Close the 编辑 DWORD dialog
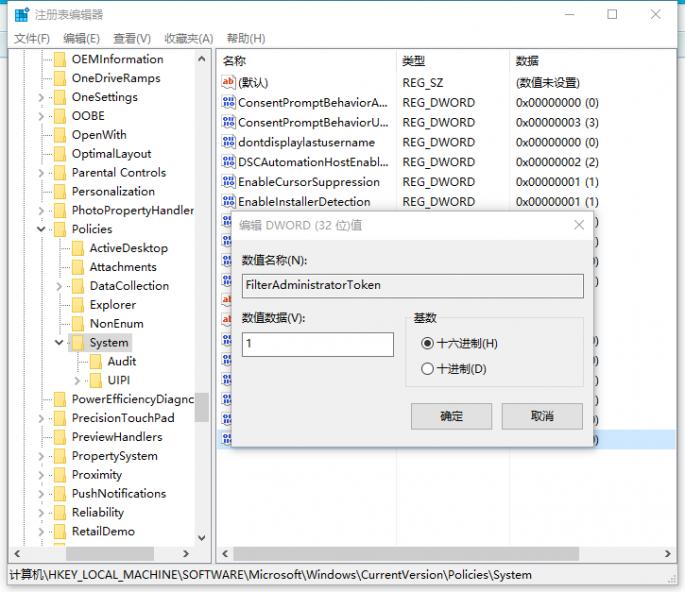 [579, 225]
